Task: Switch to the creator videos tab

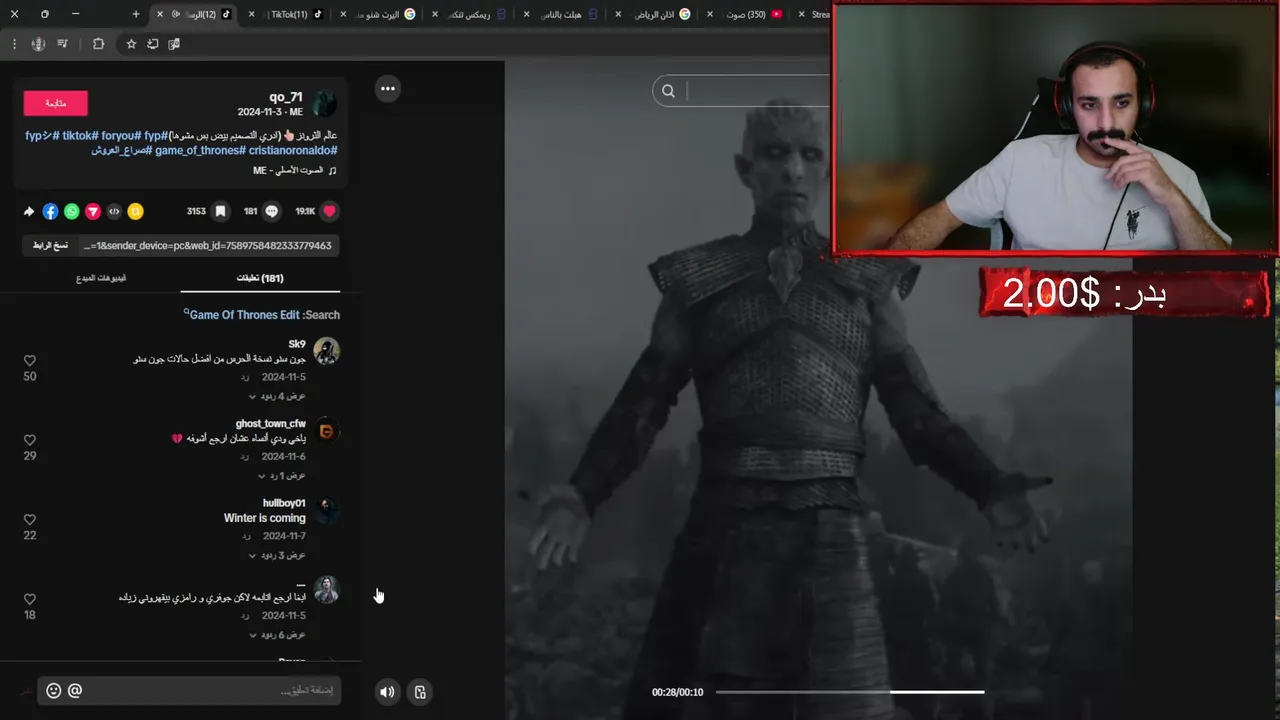Action: 101,279
